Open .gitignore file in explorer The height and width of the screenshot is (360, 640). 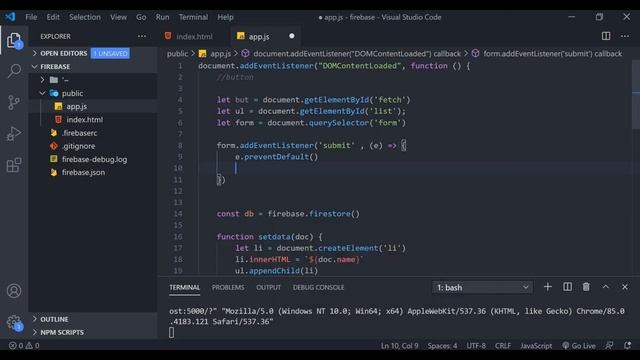pos(93,146)
